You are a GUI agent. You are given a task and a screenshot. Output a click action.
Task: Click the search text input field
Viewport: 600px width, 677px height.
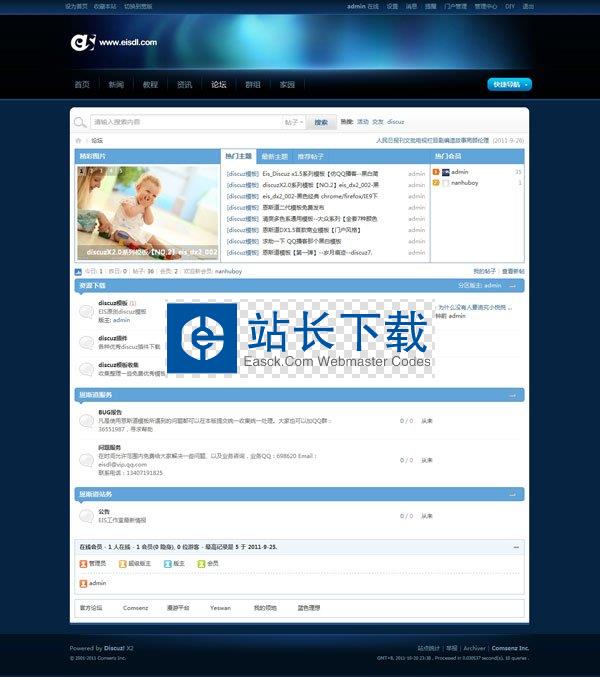[x=186, y=122]
